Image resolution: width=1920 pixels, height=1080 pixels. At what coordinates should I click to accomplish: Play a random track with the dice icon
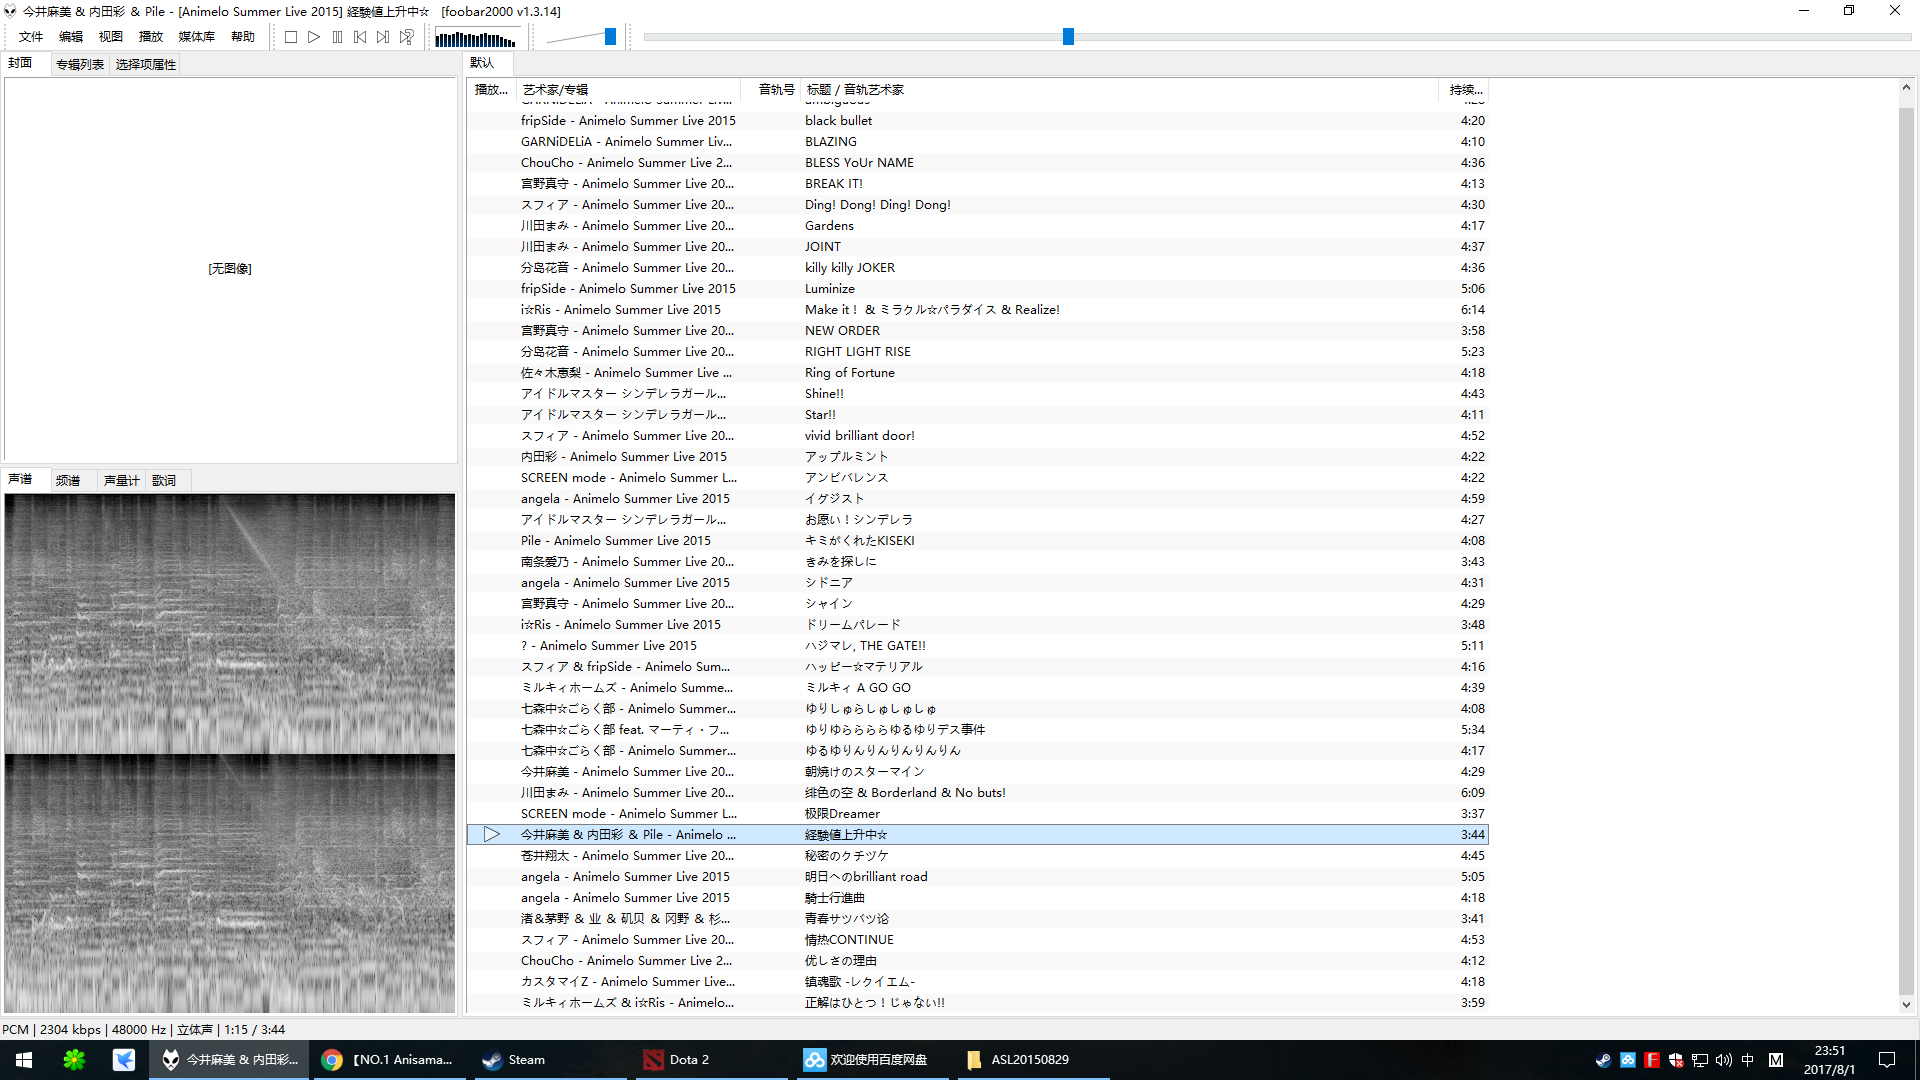[407, 37]
